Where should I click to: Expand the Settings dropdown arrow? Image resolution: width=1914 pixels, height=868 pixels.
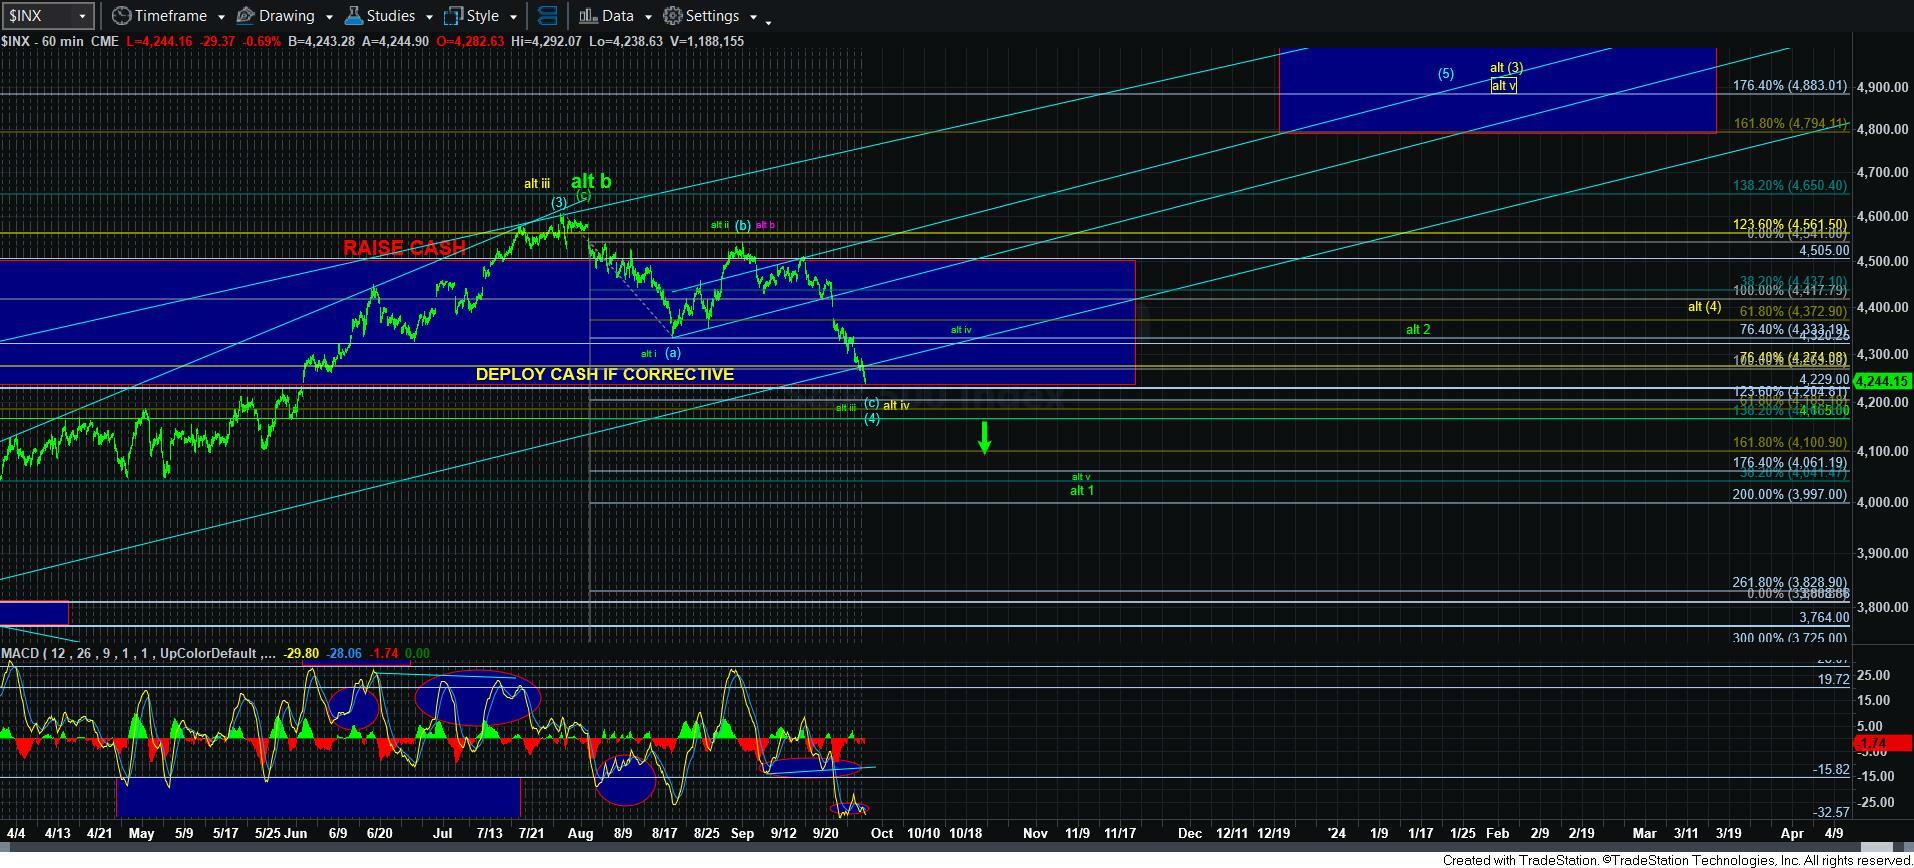pos(752,17)
